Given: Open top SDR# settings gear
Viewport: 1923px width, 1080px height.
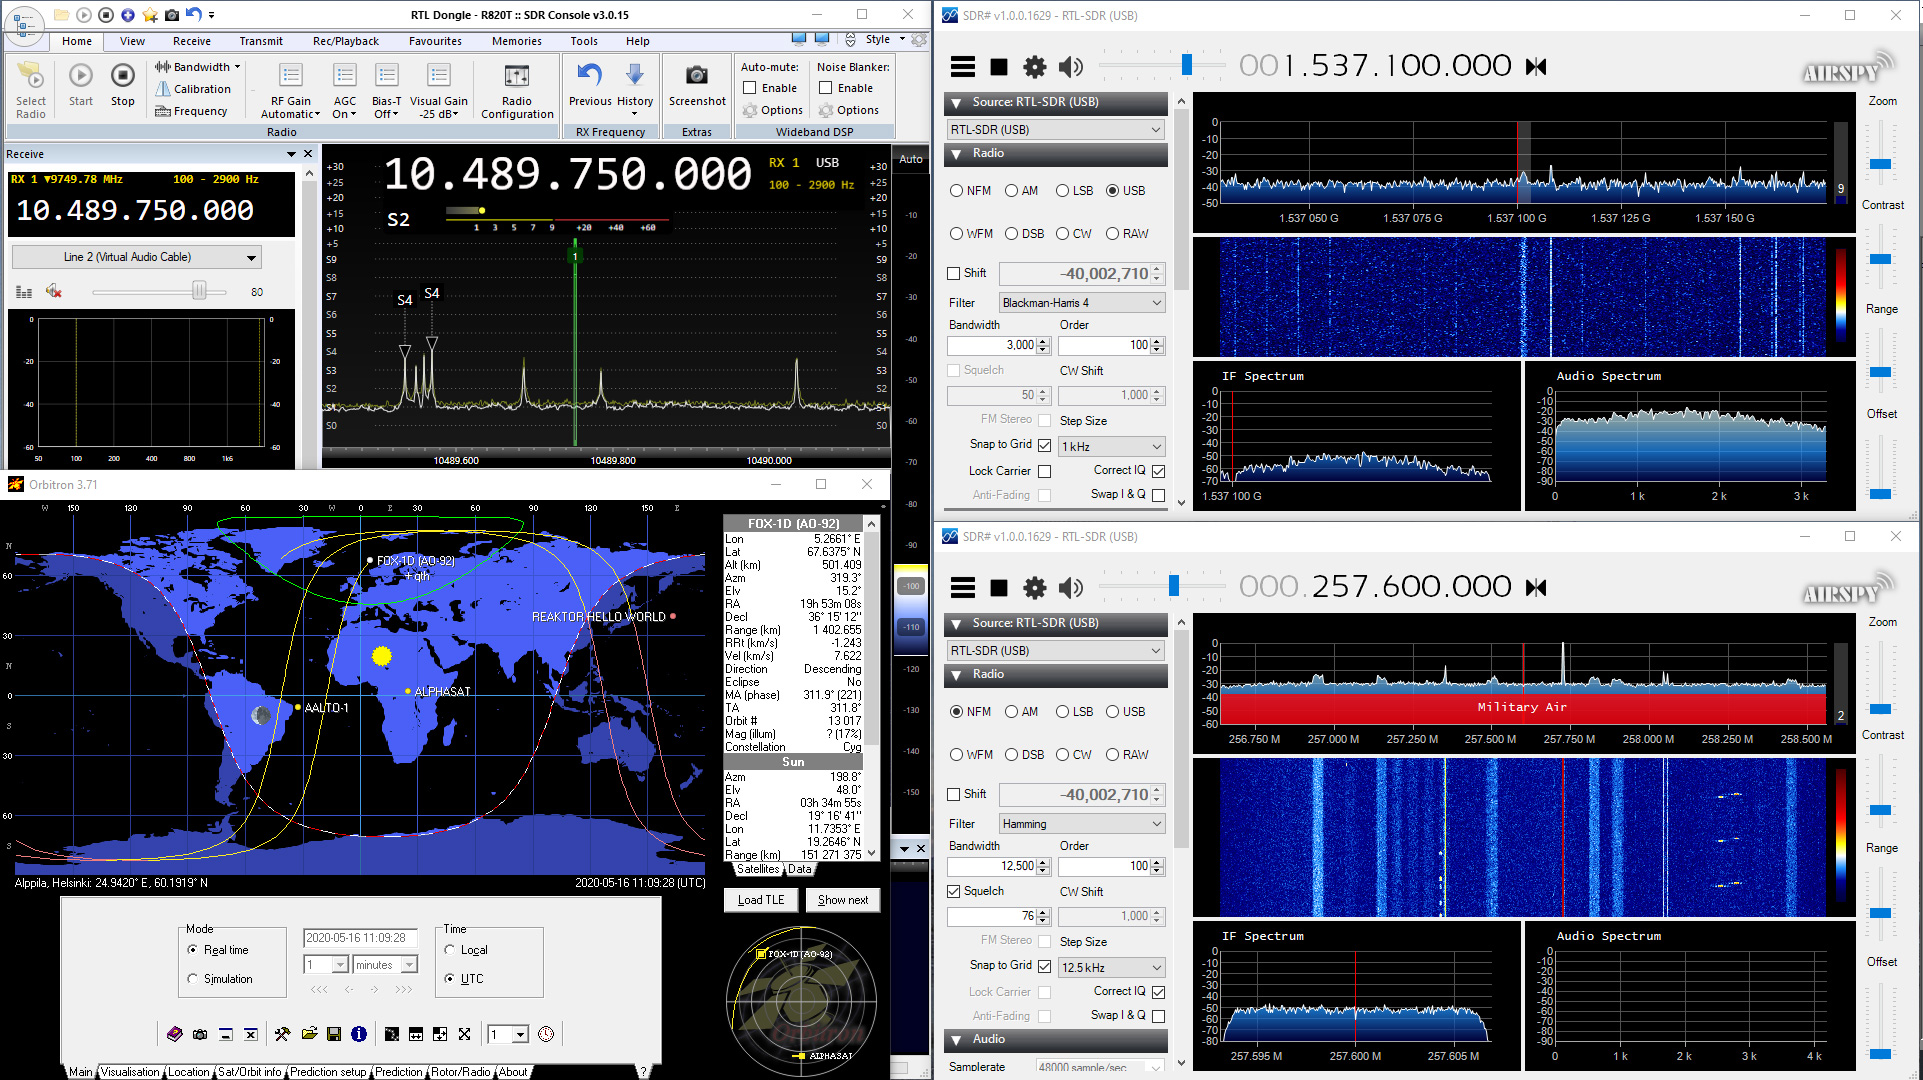Looking at the screenshot, I should [1034, 67].
